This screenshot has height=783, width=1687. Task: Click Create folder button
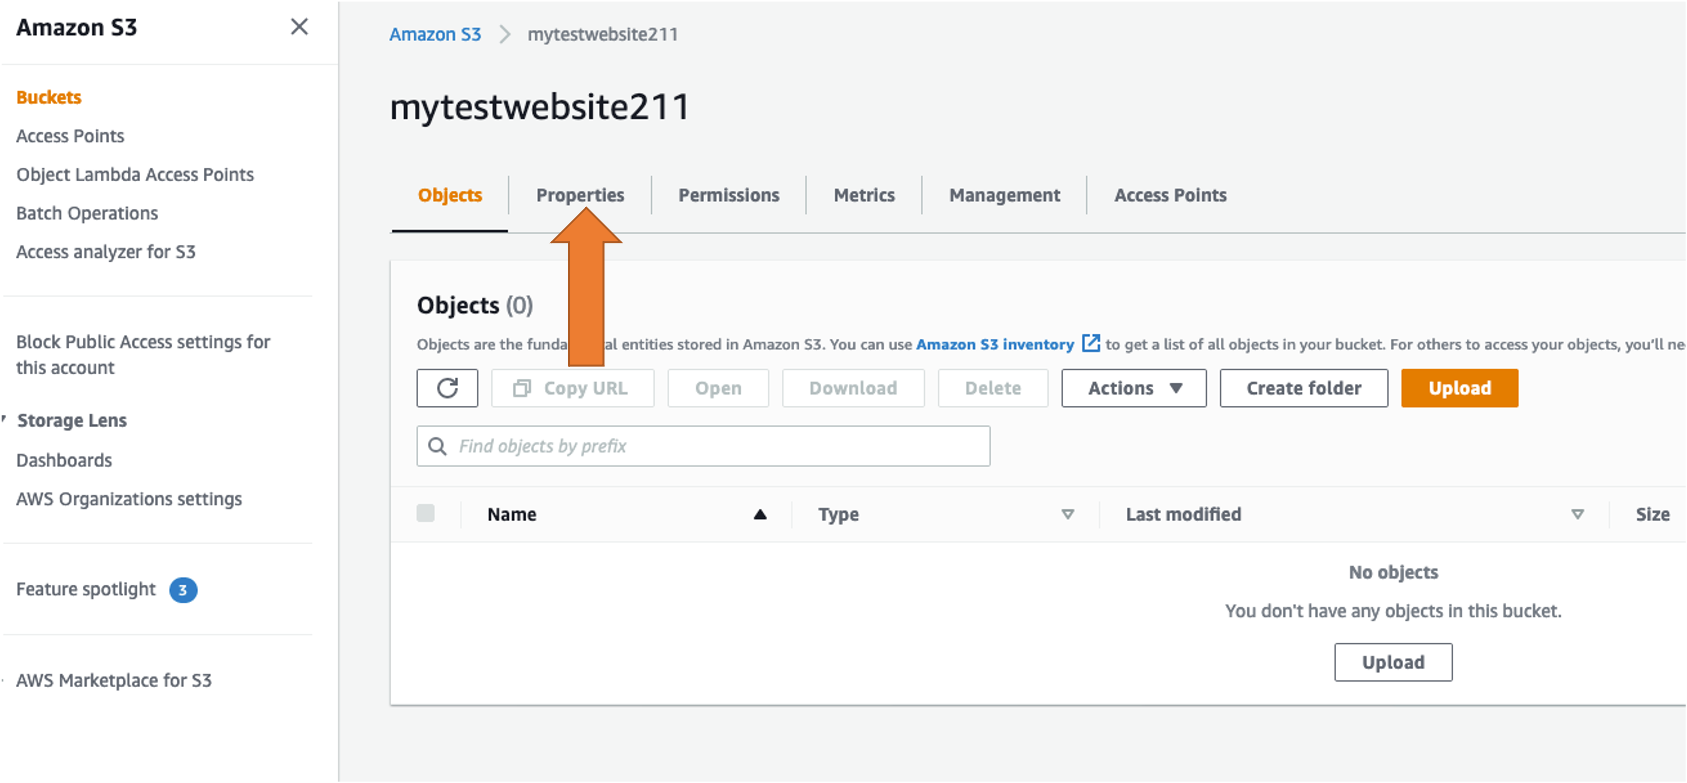pyautogui.click(x=1304, y=388)
